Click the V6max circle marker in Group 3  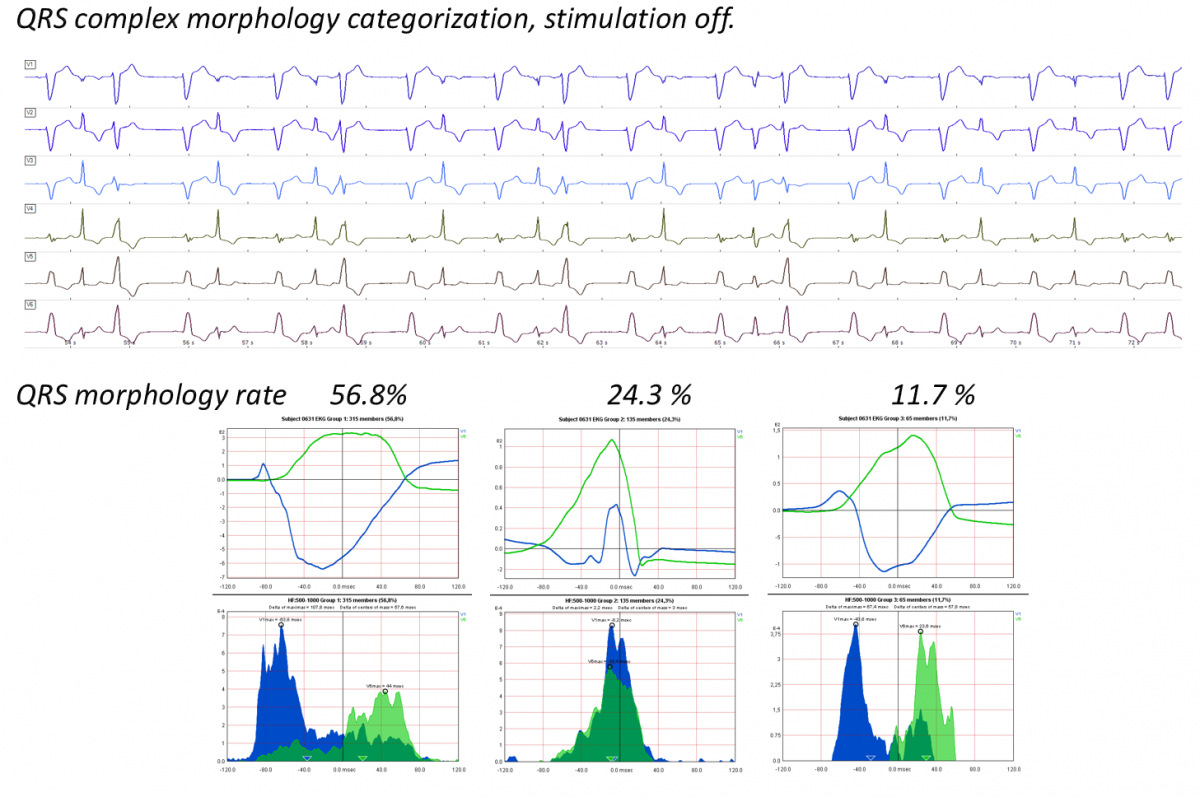[x=920, y=632]
